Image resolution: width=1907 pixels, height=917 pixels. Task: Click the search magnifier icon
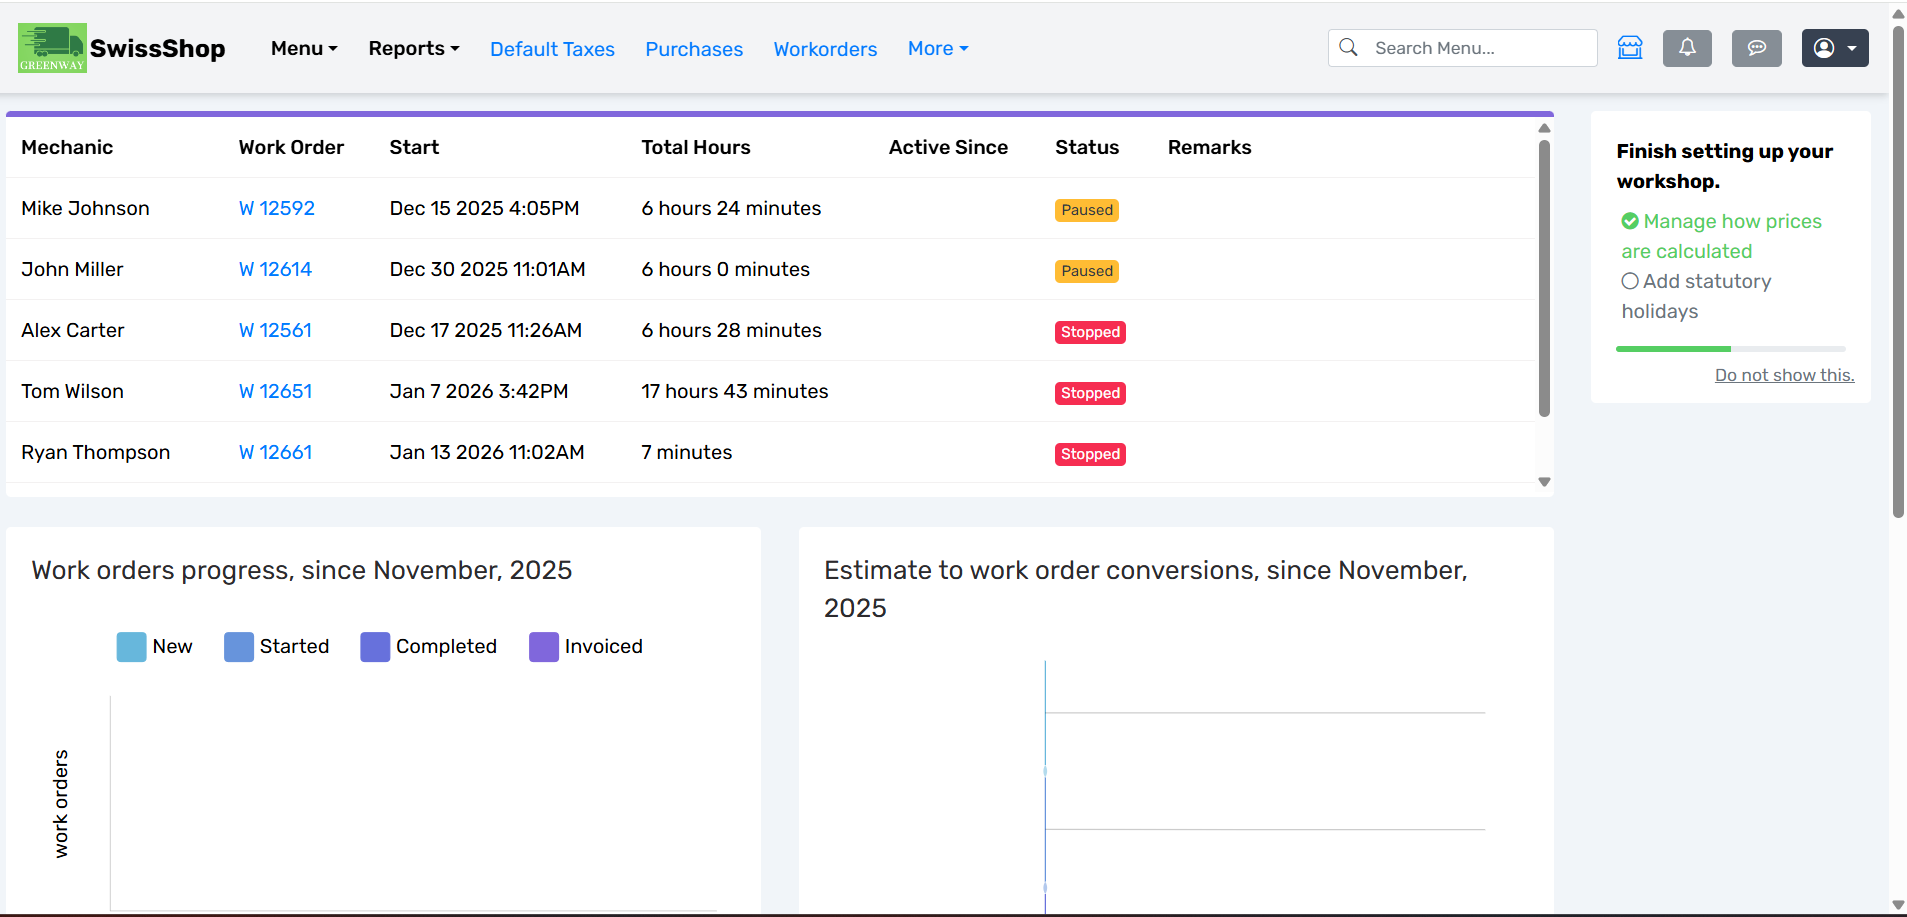(x=1348, y=47)
